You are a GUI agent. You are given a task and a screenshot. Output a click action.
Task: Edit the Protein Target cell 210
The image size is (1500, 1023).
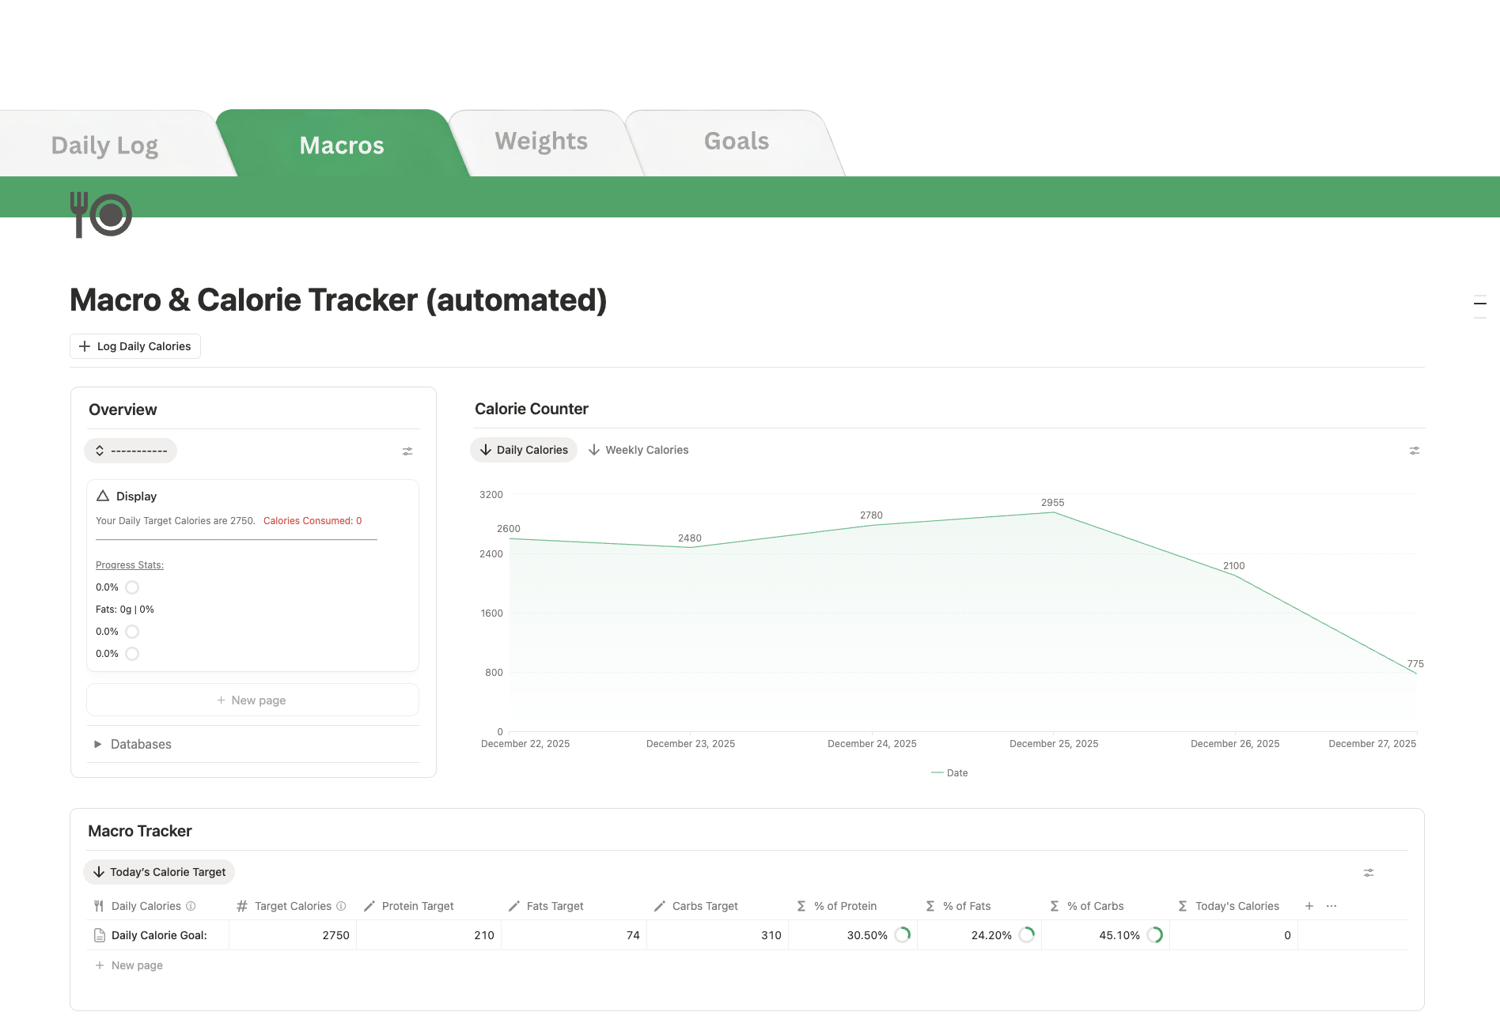click(428, 935)
